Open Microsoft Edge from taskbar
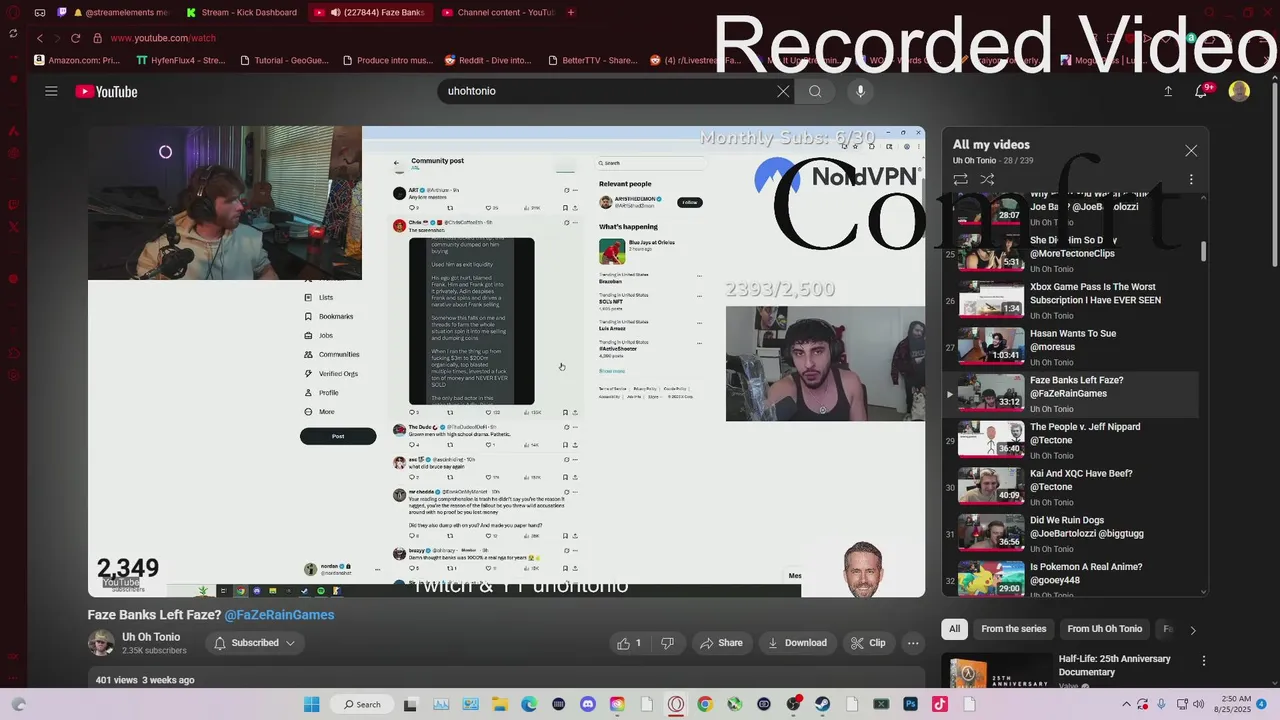This screenshot has width=1280, height=720. tap(528, 704)
